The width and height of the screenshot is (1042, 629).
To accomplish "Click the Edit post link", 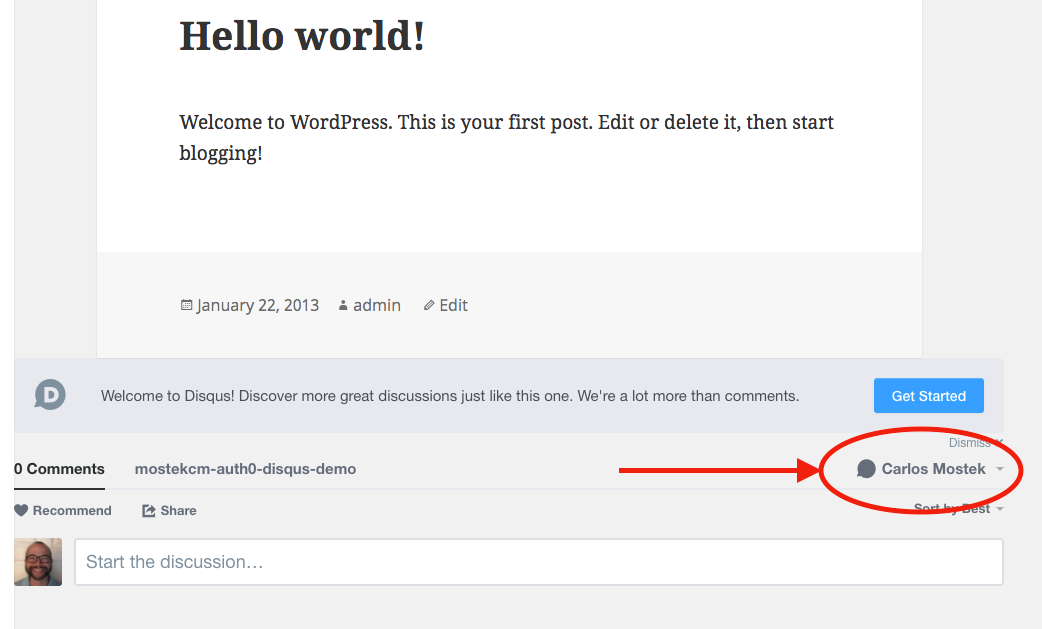I will pos(453,306).
